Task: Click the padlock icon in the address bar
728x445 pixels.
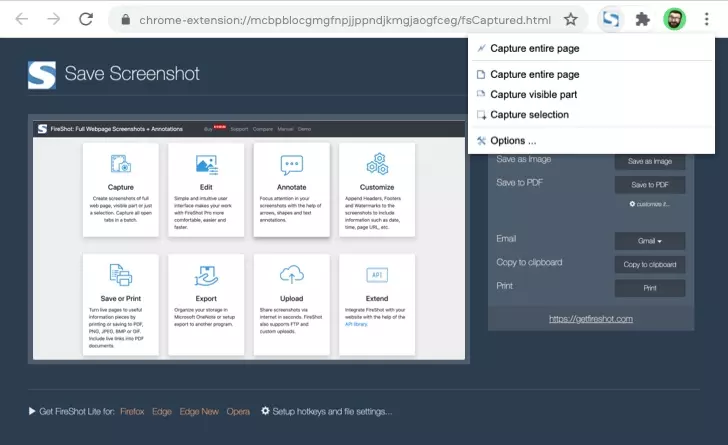Action: click(125, 20)
